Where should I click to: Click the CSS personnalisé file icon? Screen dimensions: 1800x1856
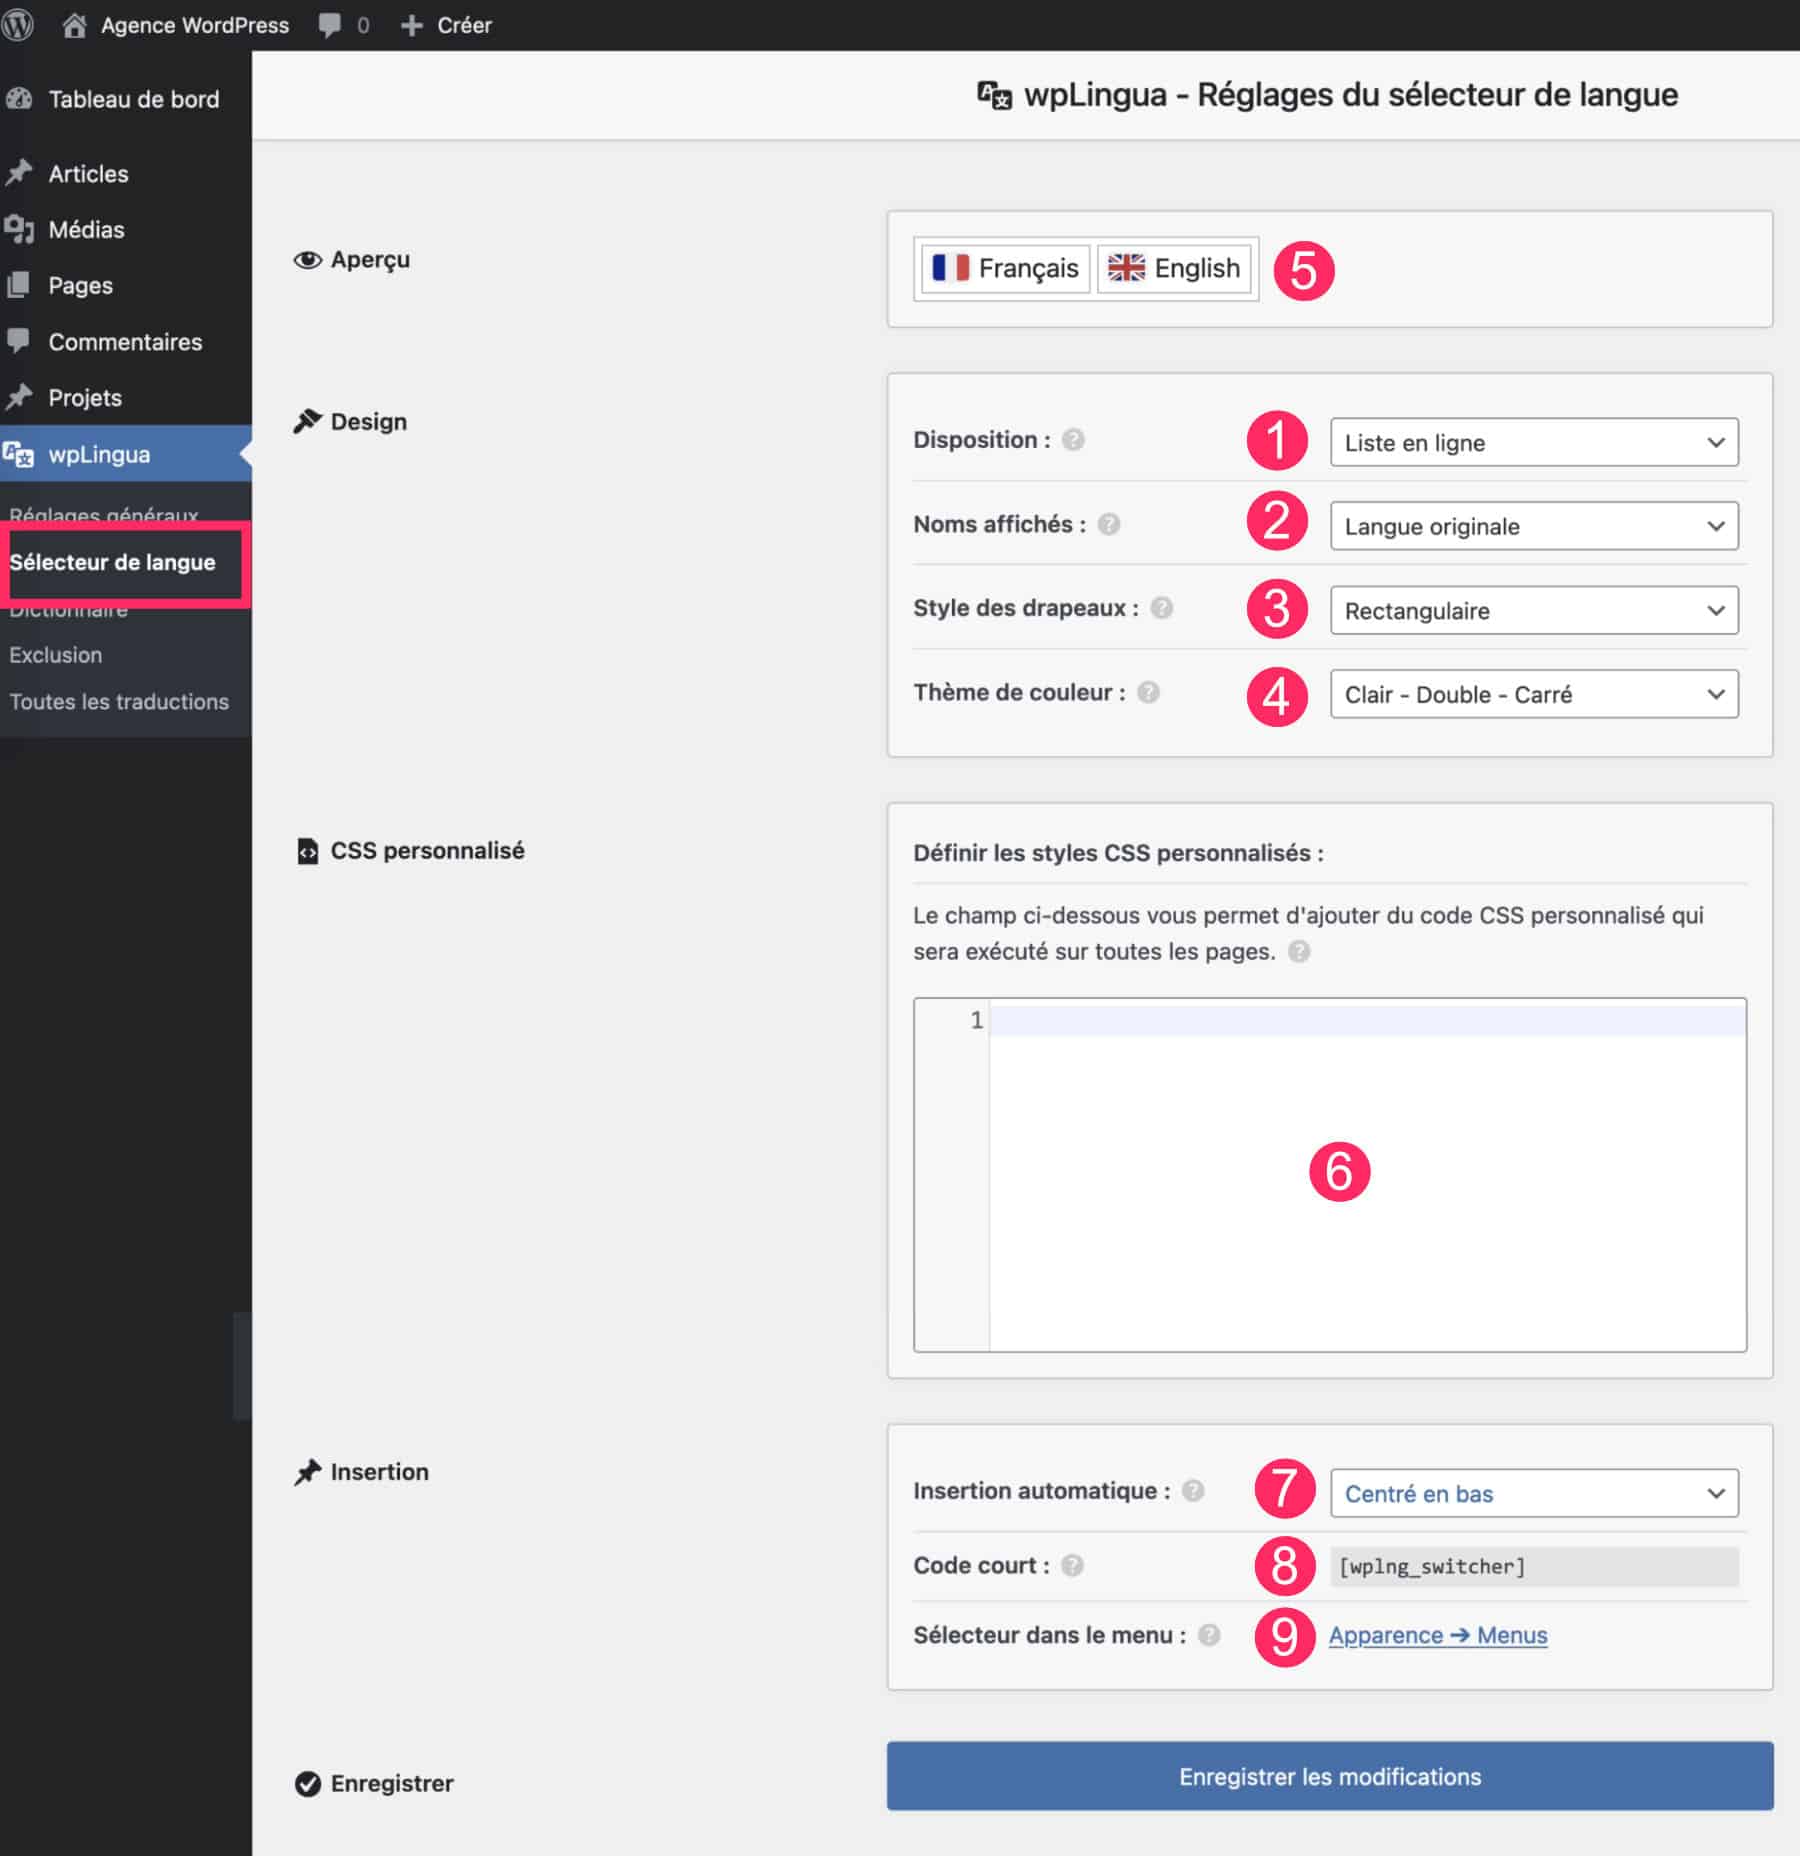click(308, 851)
